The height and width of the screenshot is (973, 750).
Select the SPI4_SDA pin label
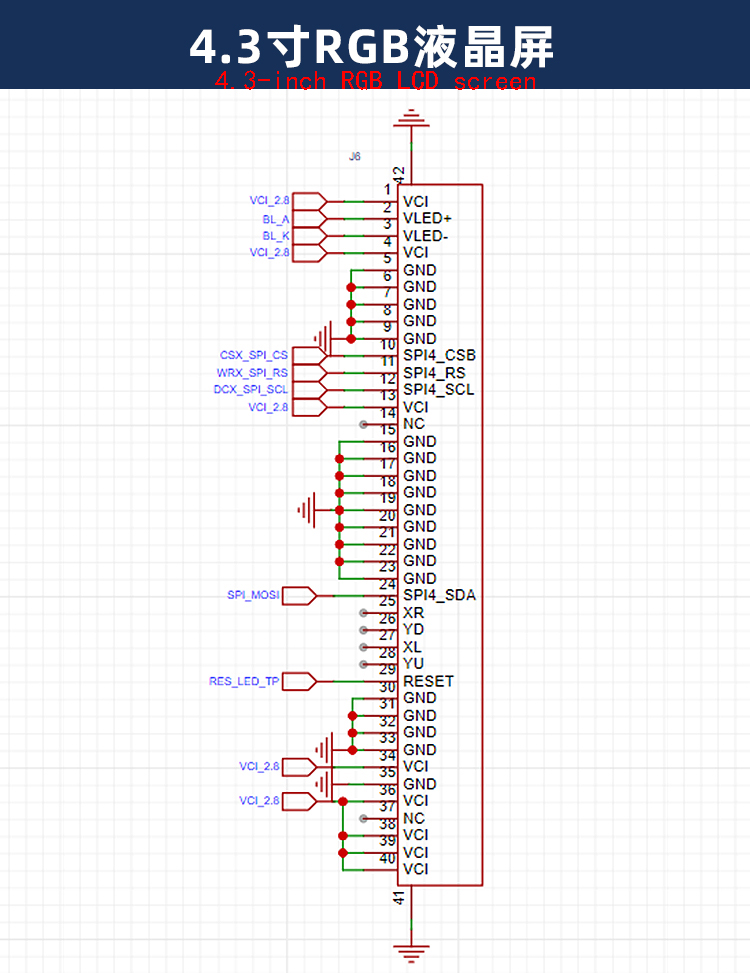[x=439, y=595]
